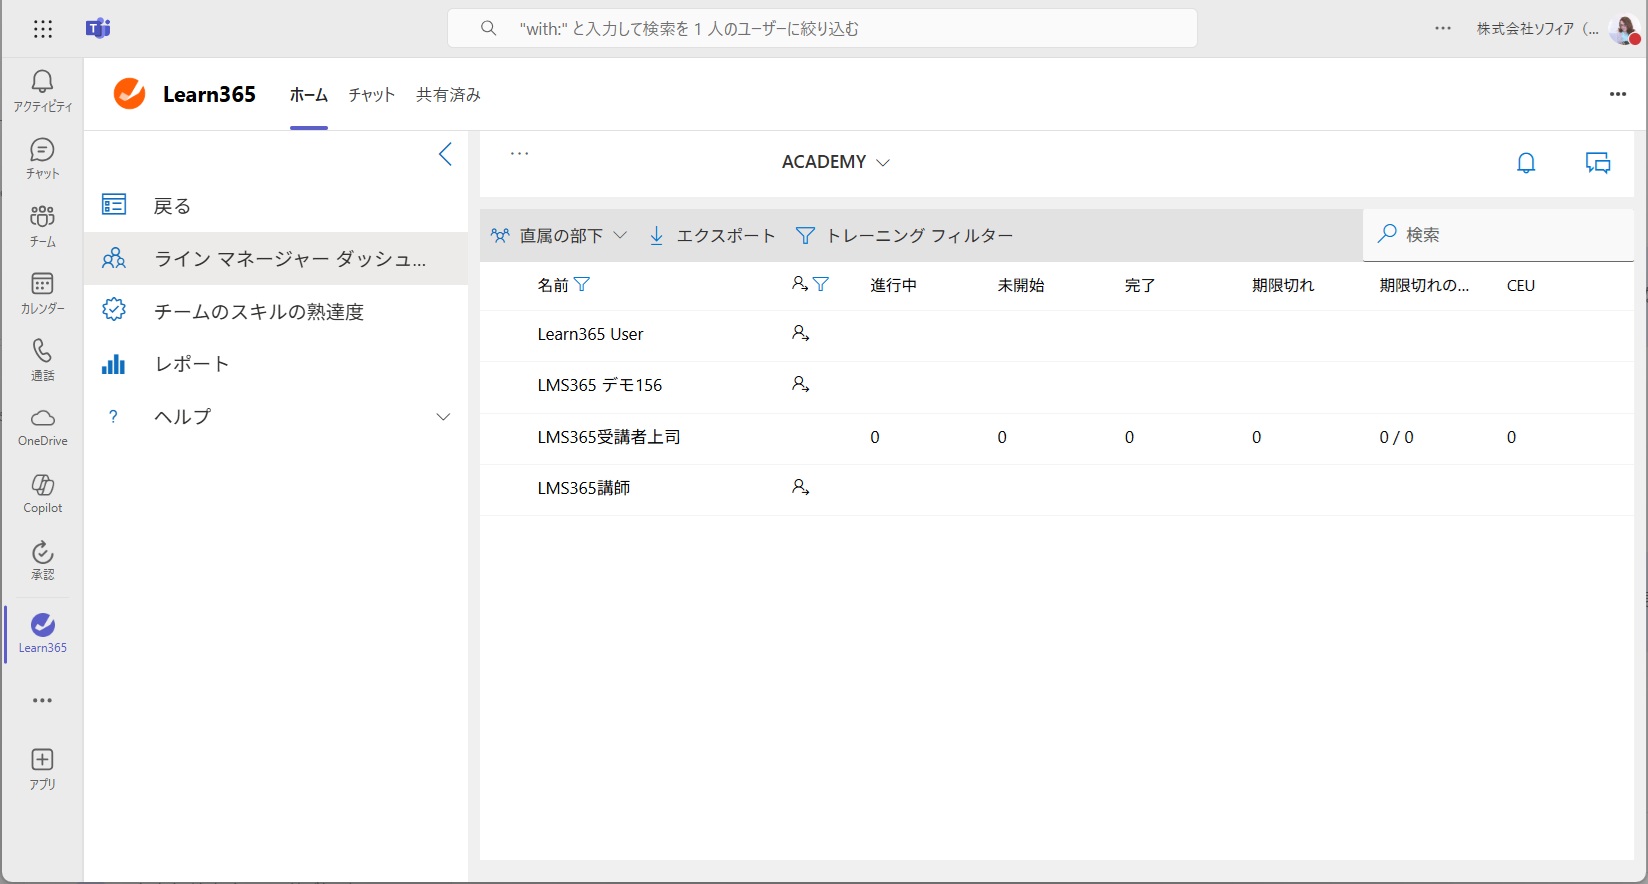This screenshot has width=1648, height=884.
Task: Open チームのスキルの熟達度
Action: [x=276, y=311]
